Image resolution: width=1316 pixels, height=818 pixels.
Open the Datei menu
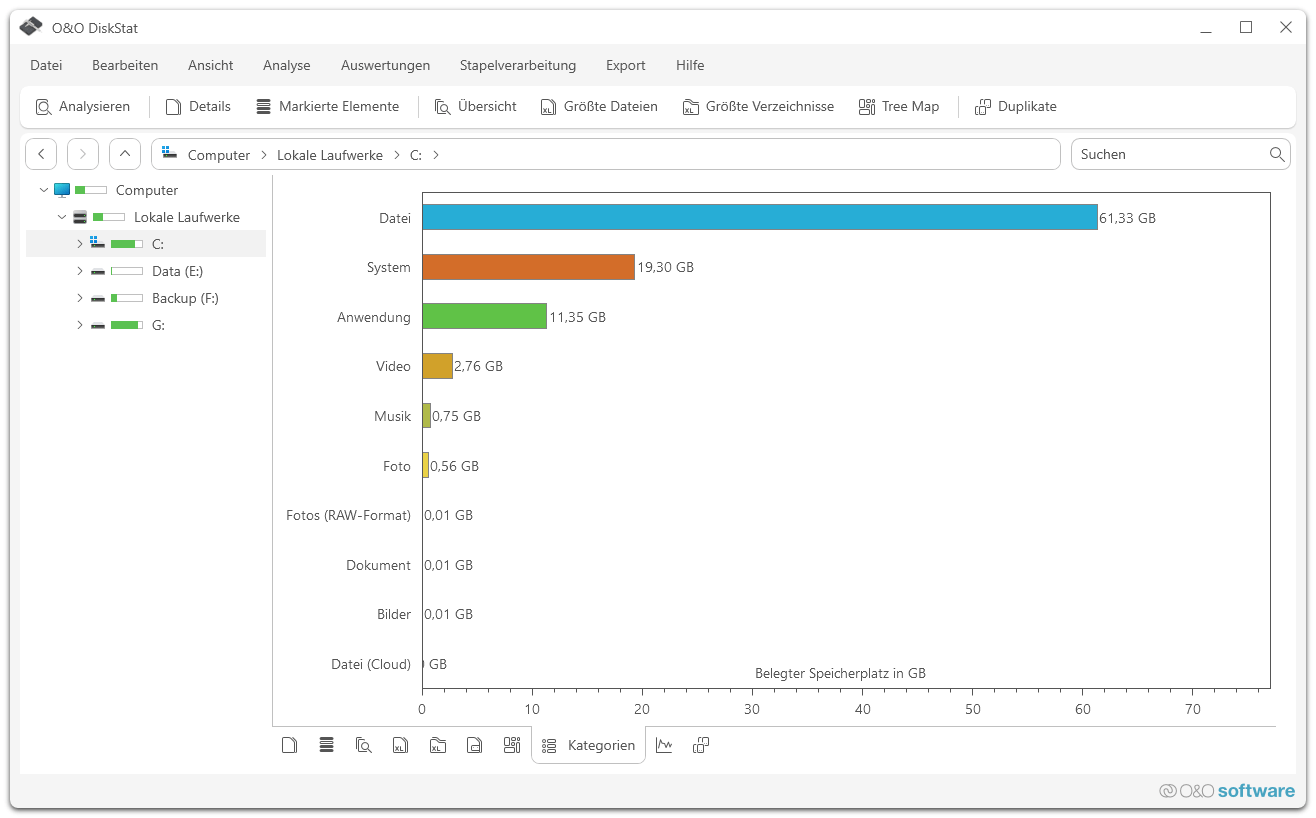(x=46, y=65)
